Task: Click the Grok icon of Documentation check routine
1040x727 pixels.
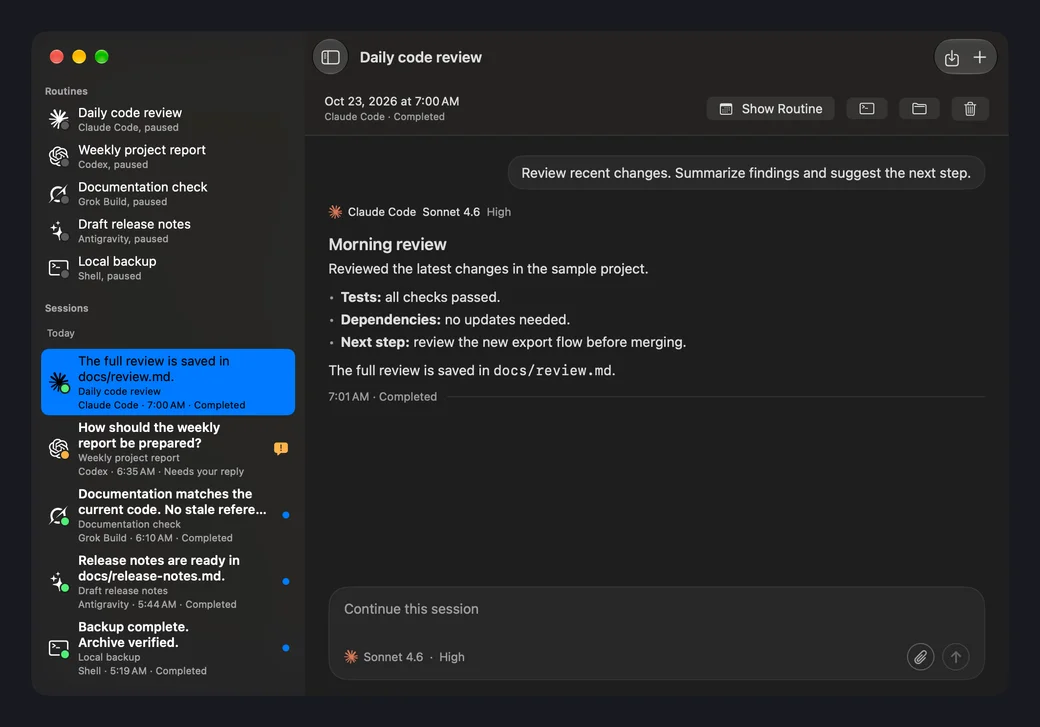Action: (x=58, y=193)
